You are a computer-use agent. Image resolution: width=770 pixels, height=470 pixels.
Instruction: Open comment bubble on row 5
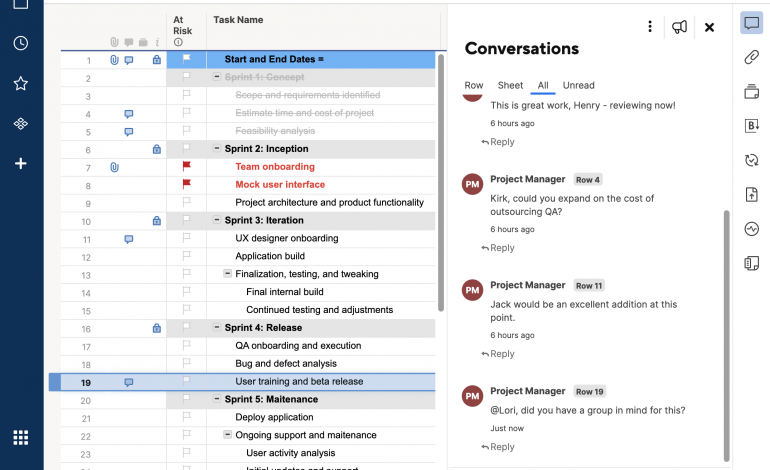tap(129, 132)
